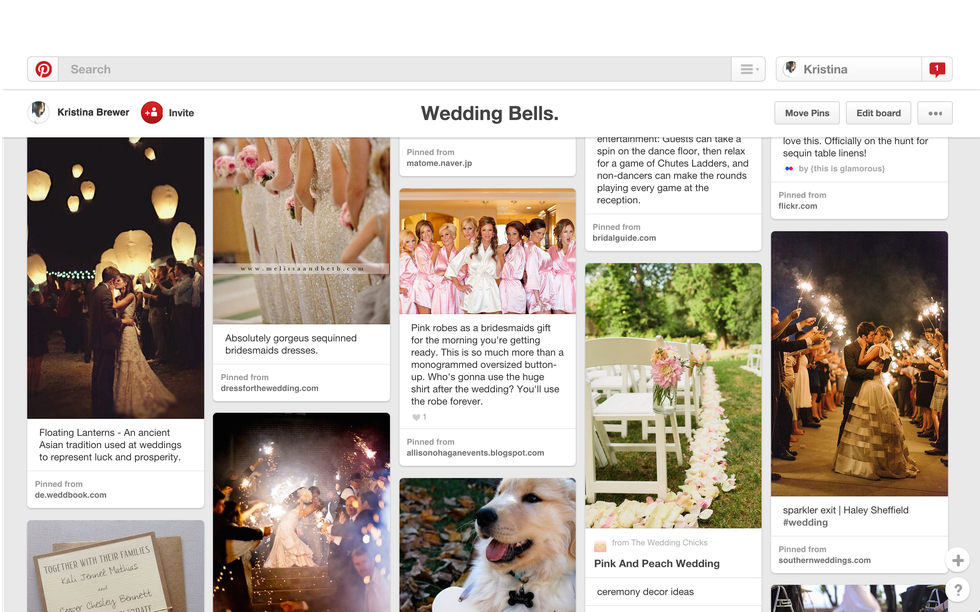The height and width of the screenshot is (612, 980).
Task: Open the floating lanterns pin image
Action: coord(115,278)
